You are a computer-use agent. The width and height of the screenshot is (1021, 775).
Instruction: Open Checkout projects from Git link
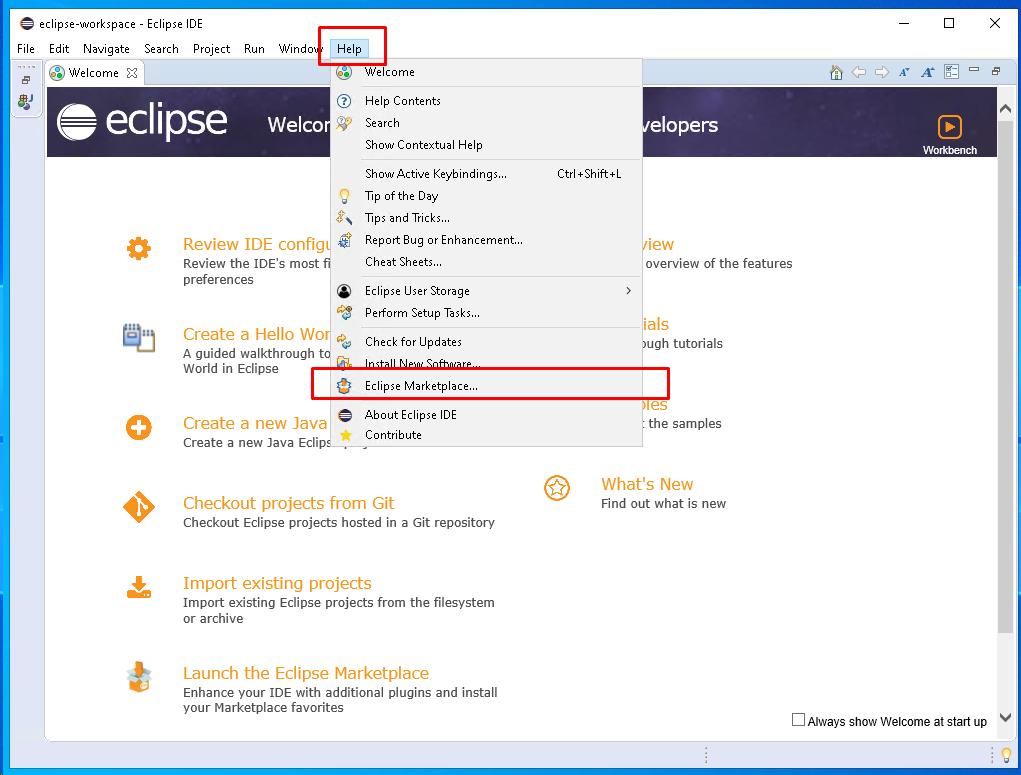(288, 503)
